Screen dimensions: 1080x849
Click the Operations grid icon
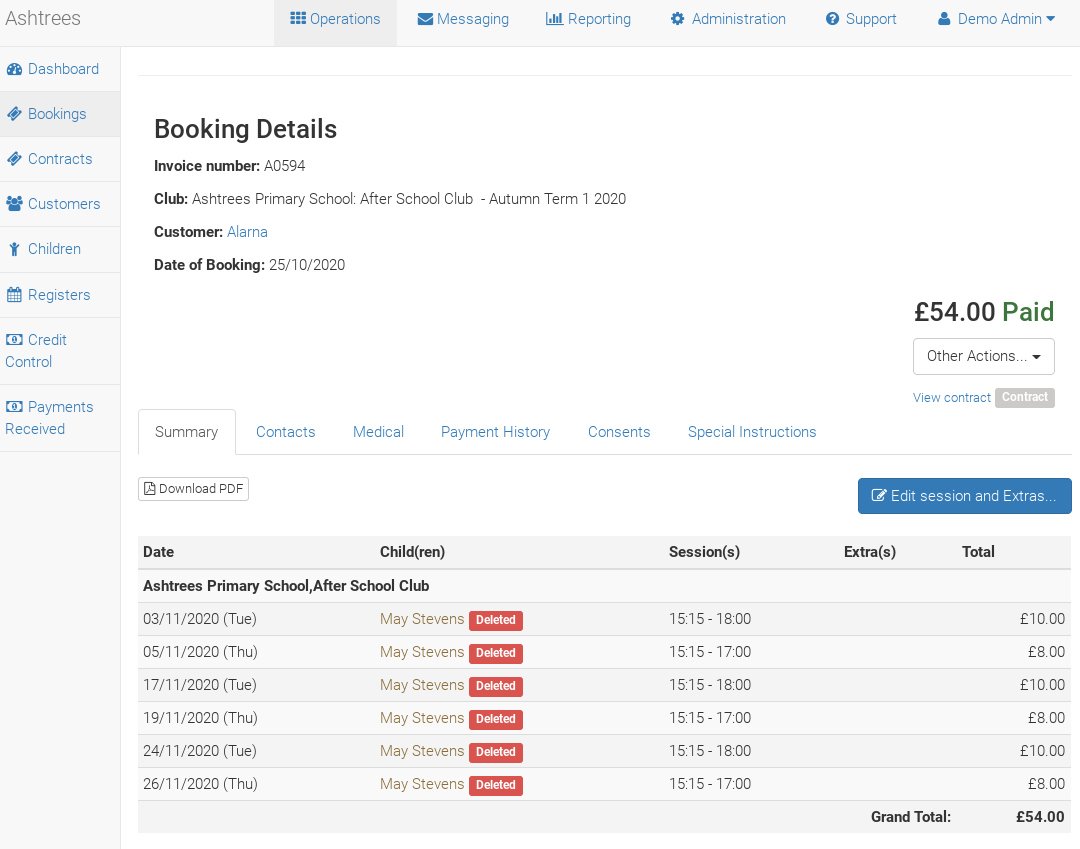(x=298, y=18)
